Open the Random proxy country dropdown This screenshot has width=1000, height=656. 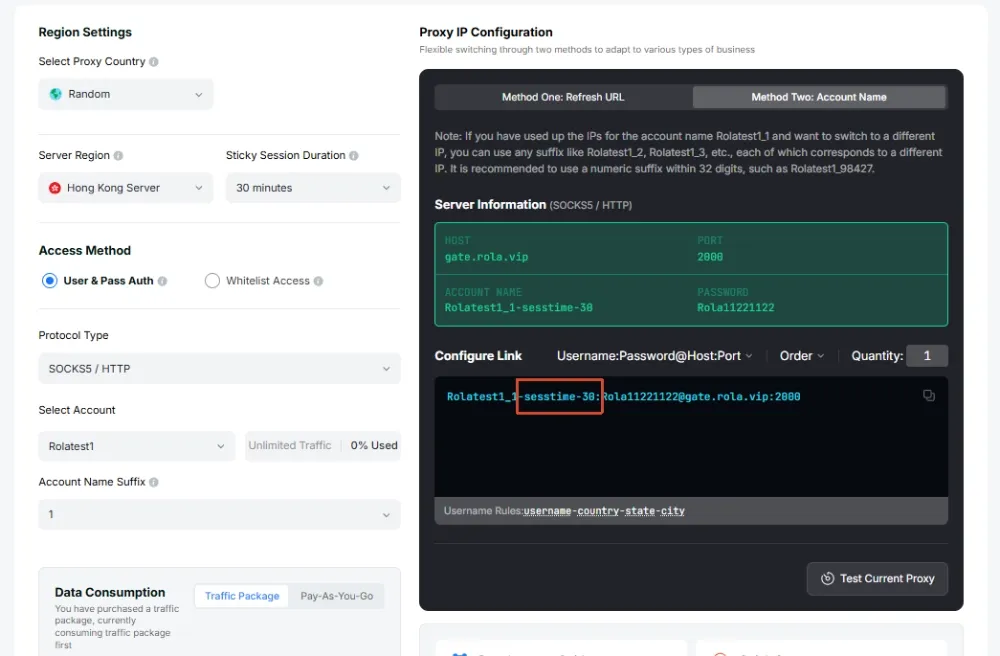[126, 94]
